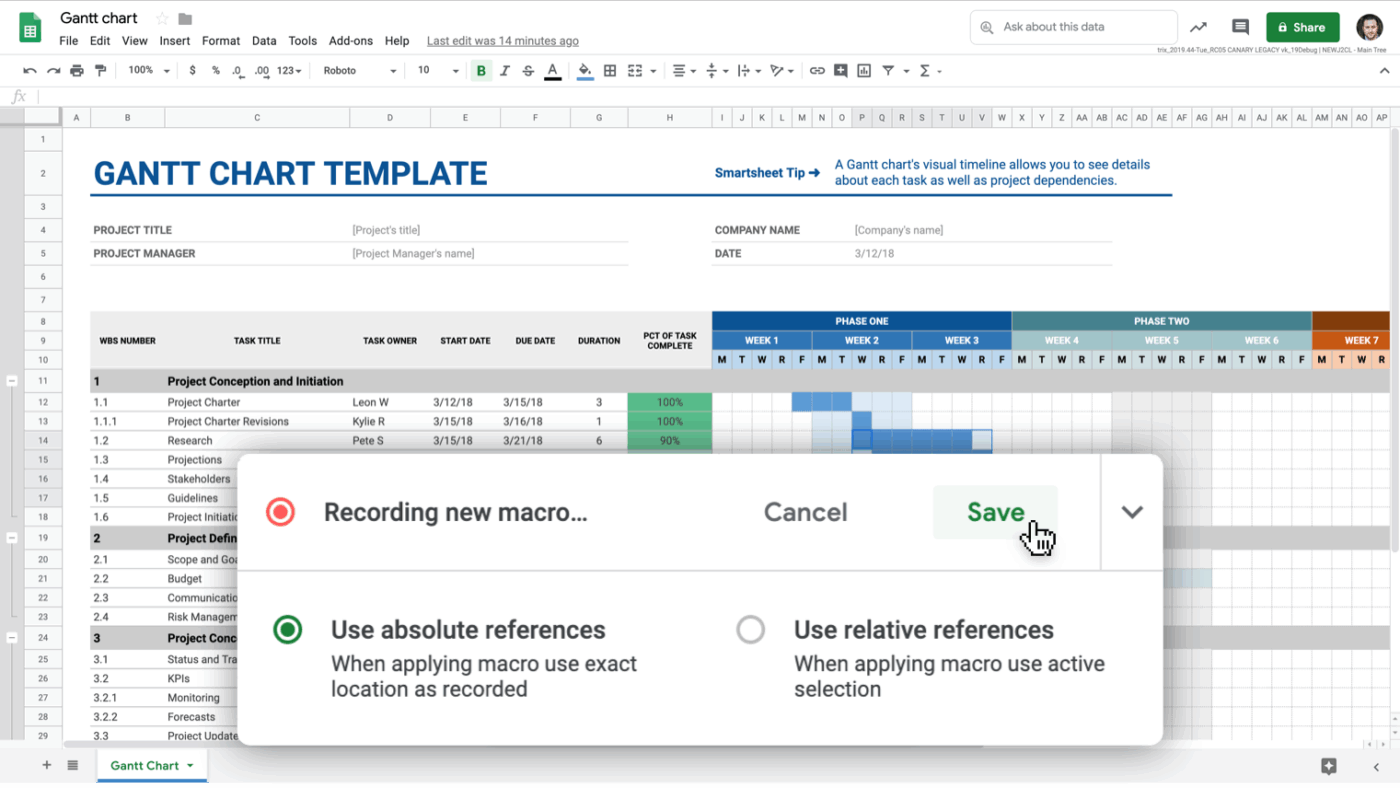Save the recorded macro
Viewport: 1400px width, 788px height.
coord(994,511)
